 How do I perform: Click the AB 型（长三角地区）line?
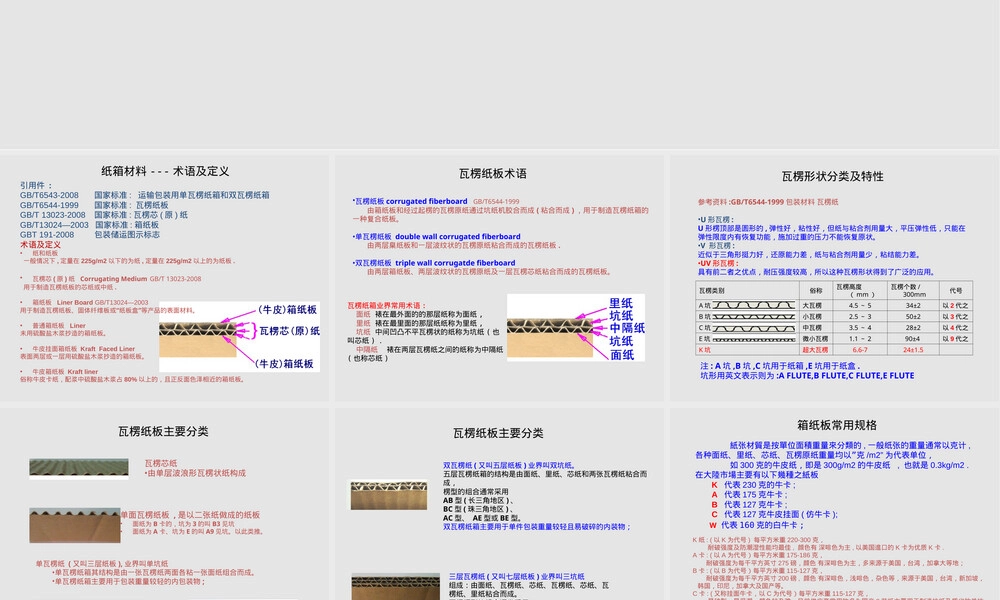tap(478, 501)
